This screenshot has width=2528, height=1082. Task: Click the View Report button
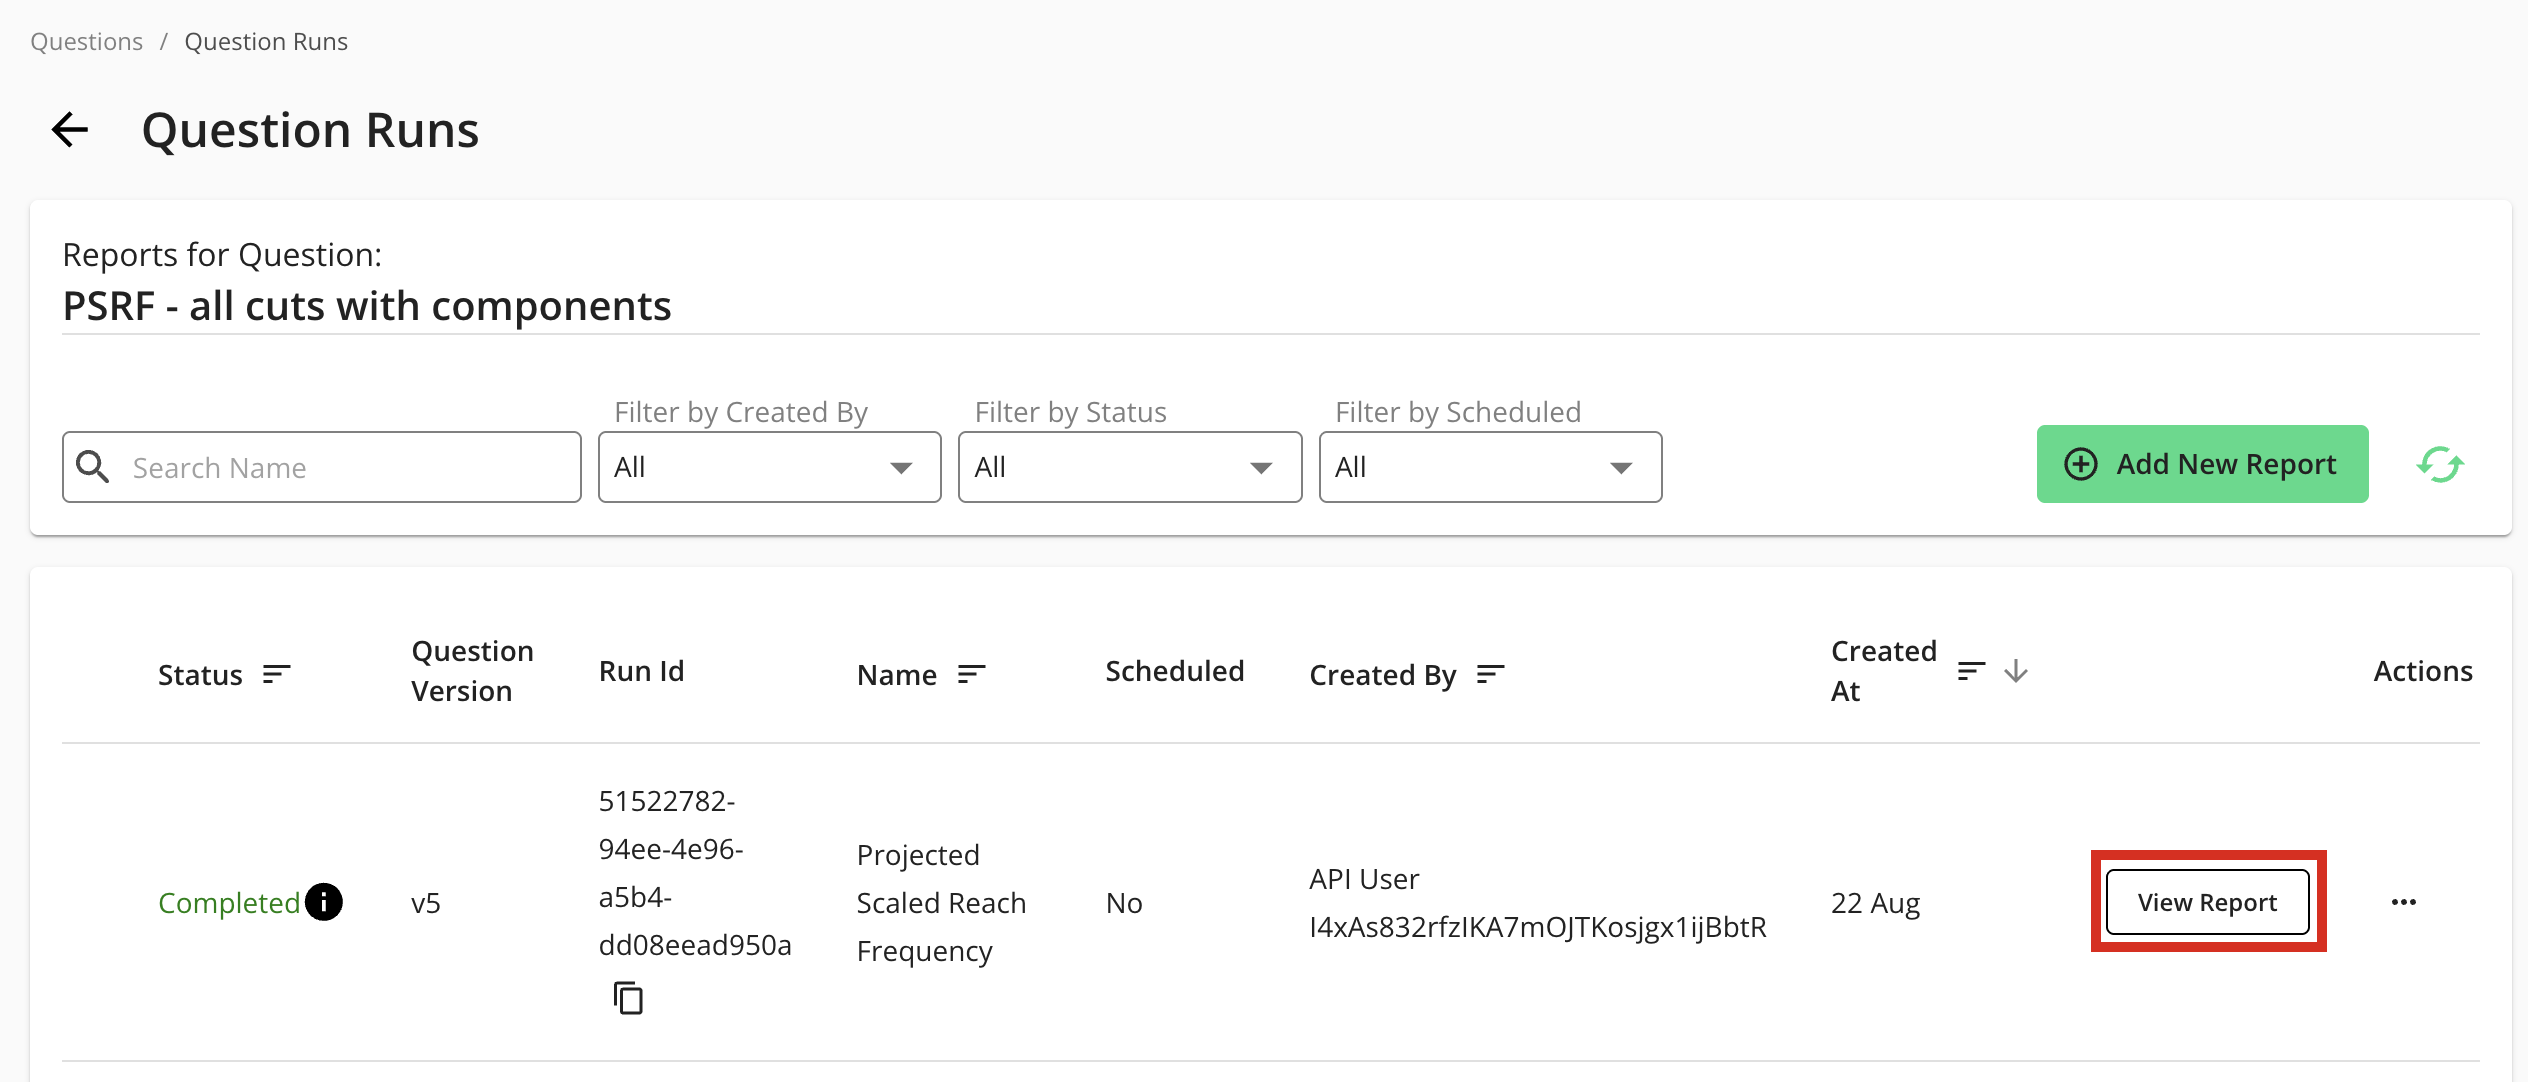click(2207, 902)
